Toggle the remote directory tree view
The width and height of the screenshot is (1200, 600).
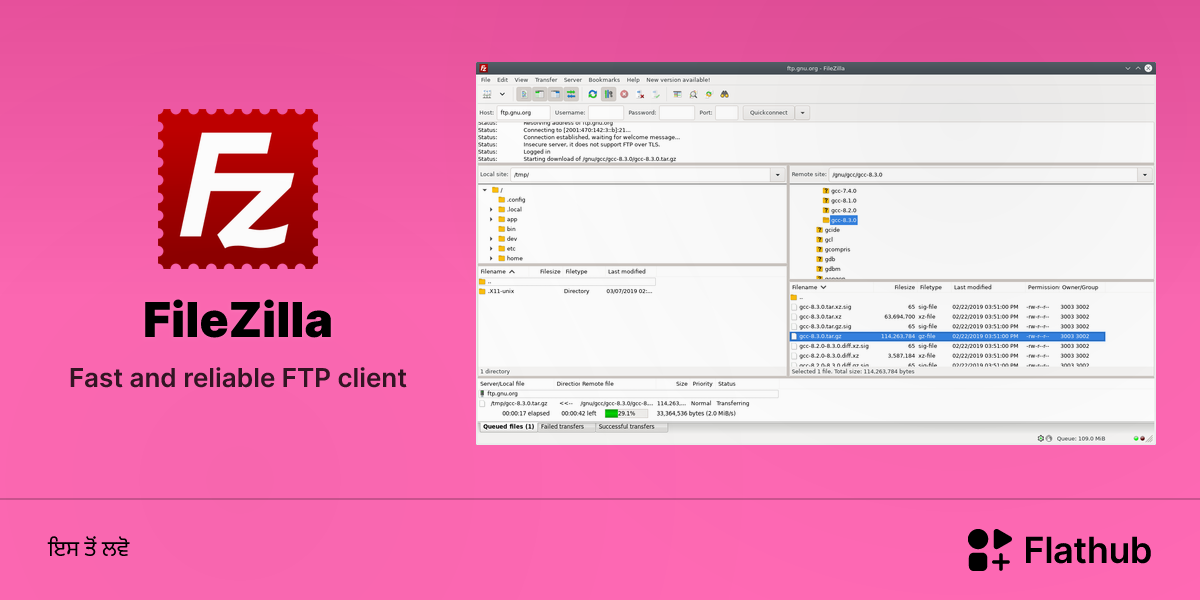(x=555, y=94)
